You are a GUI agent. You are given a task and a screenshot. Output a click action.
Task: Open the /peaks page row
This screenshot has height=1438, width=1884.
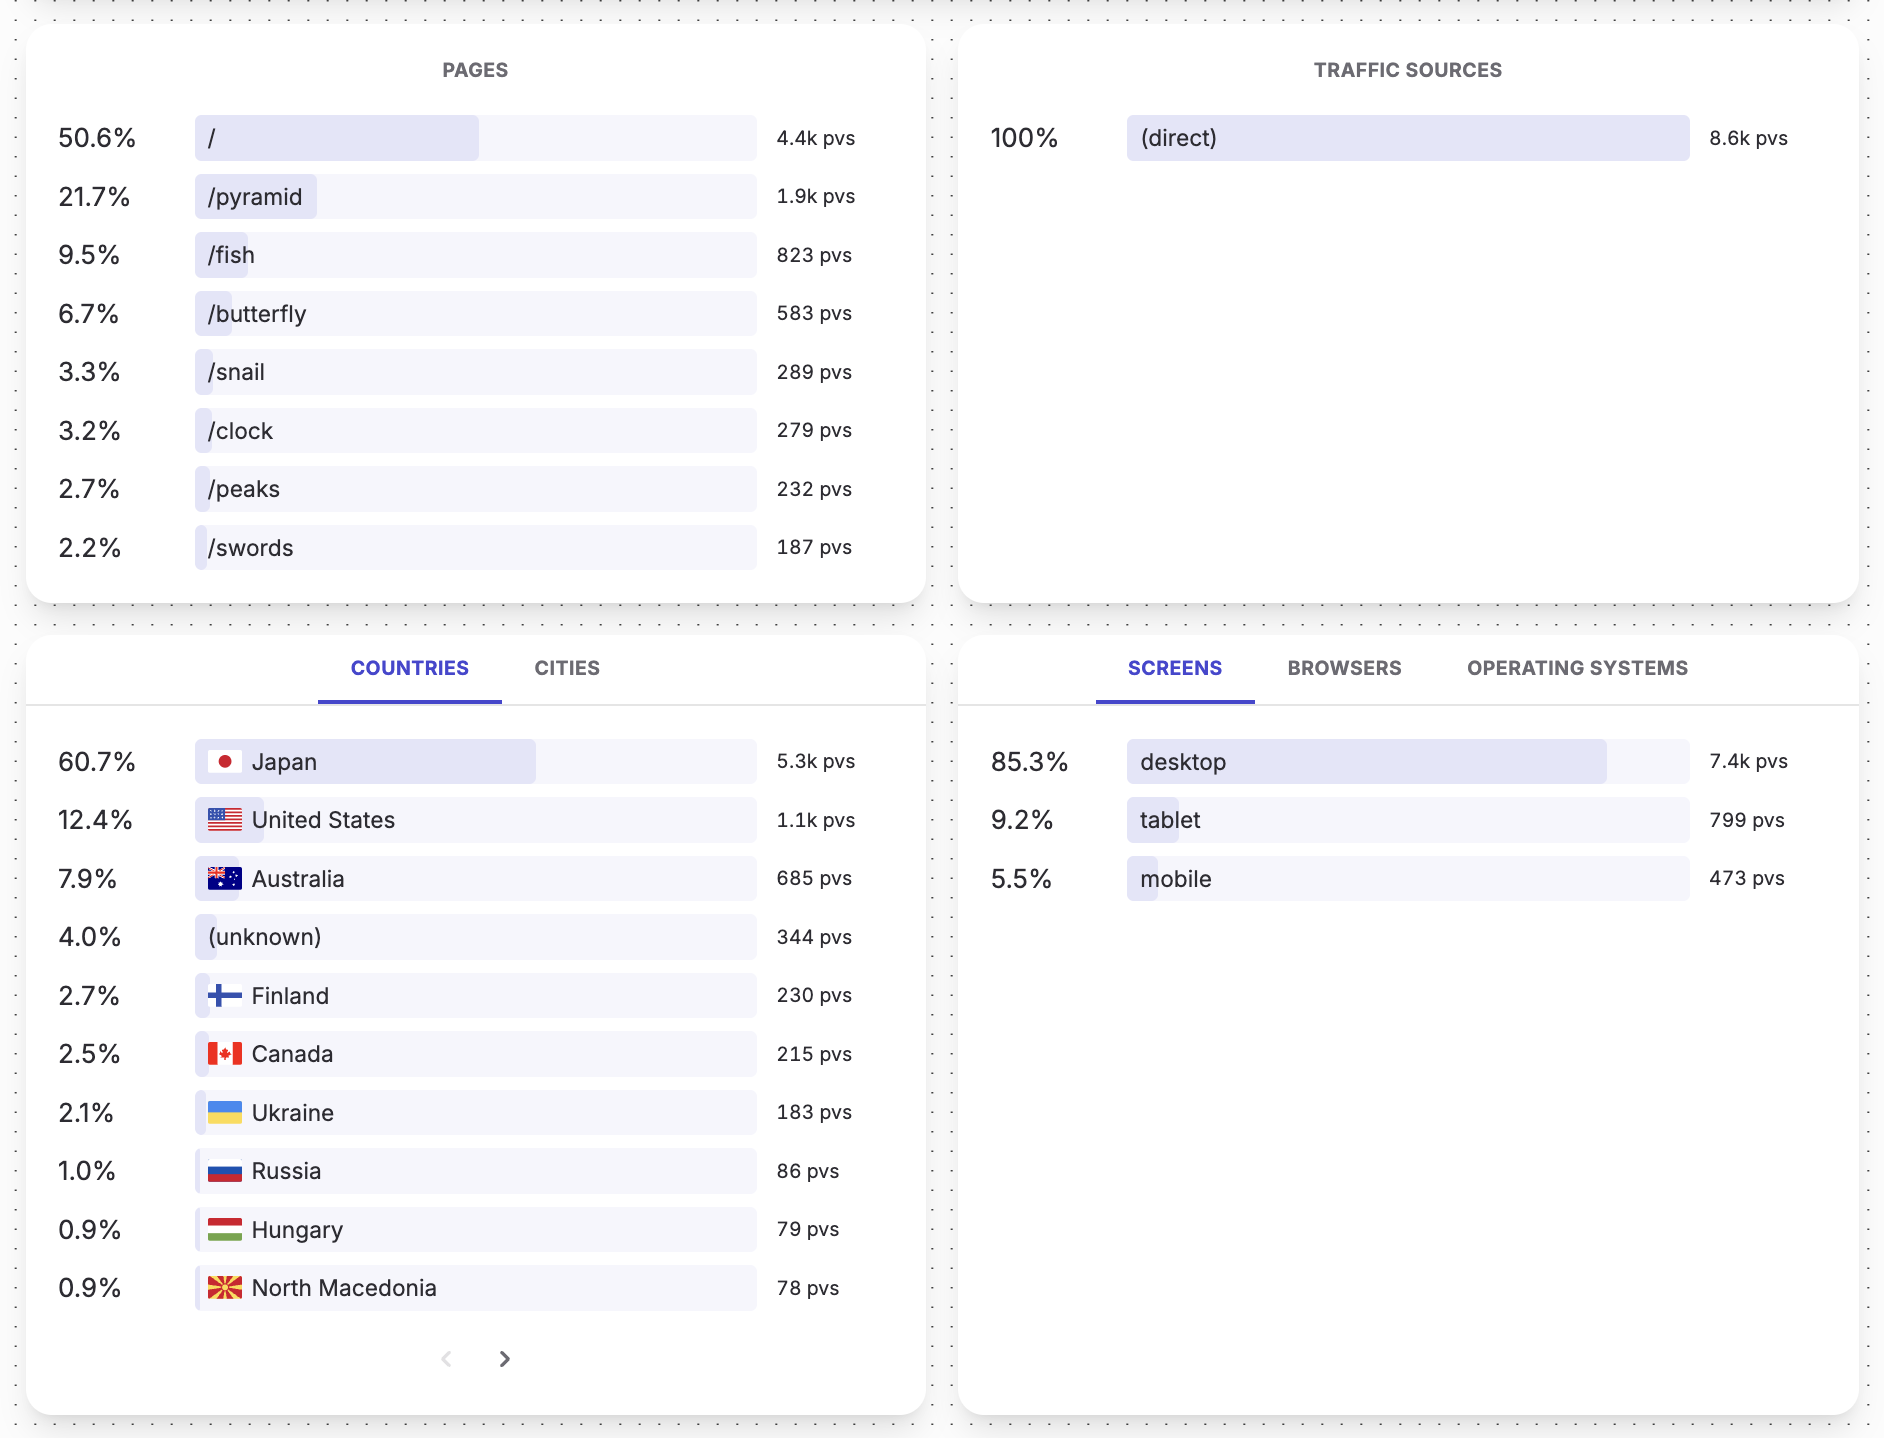point(475,489)
